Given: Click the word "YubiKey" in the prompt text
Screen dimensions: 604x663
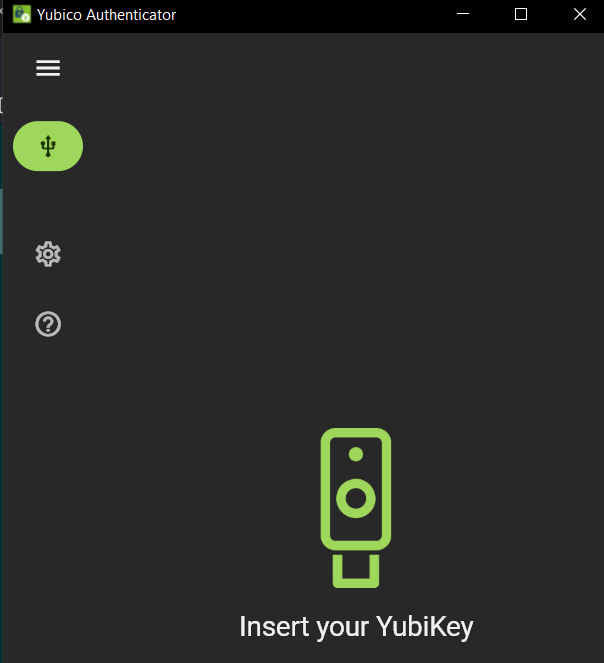Looking at the screenshot, I should [x=425, y=627].
